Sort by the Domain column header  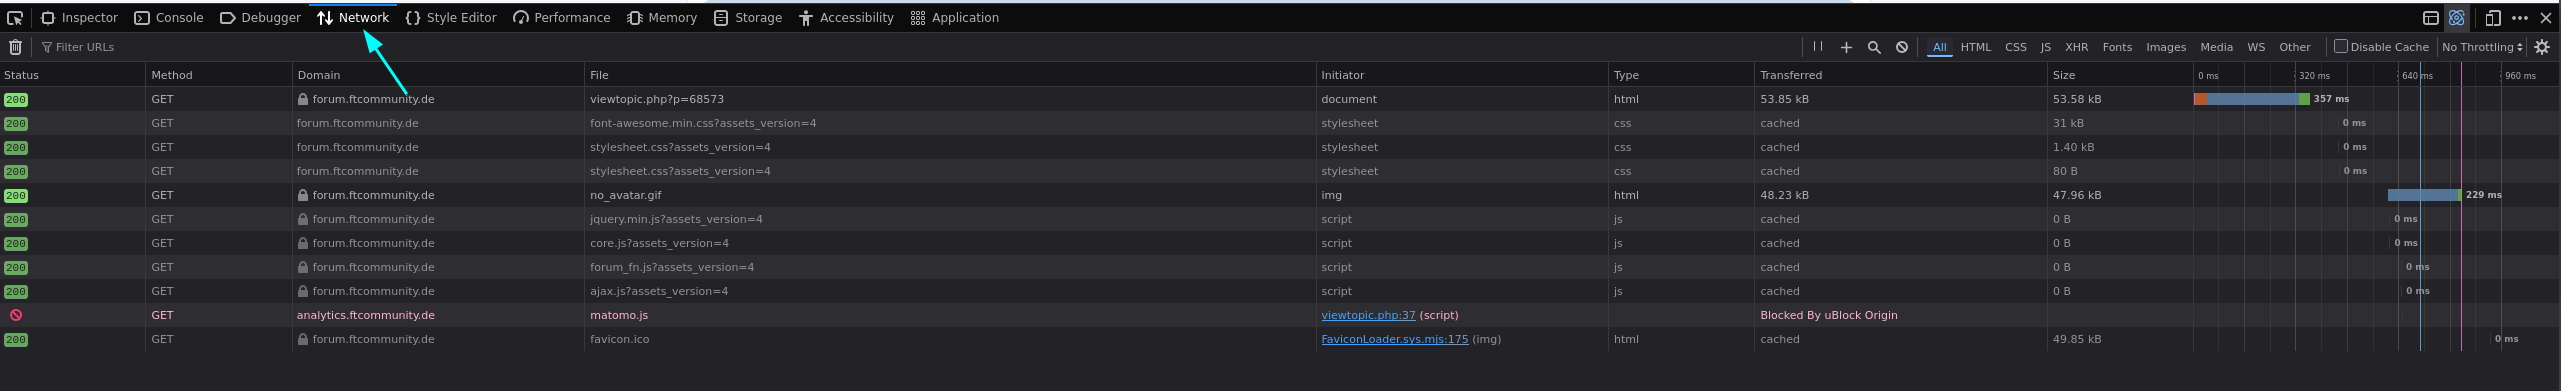coord(438,75)
